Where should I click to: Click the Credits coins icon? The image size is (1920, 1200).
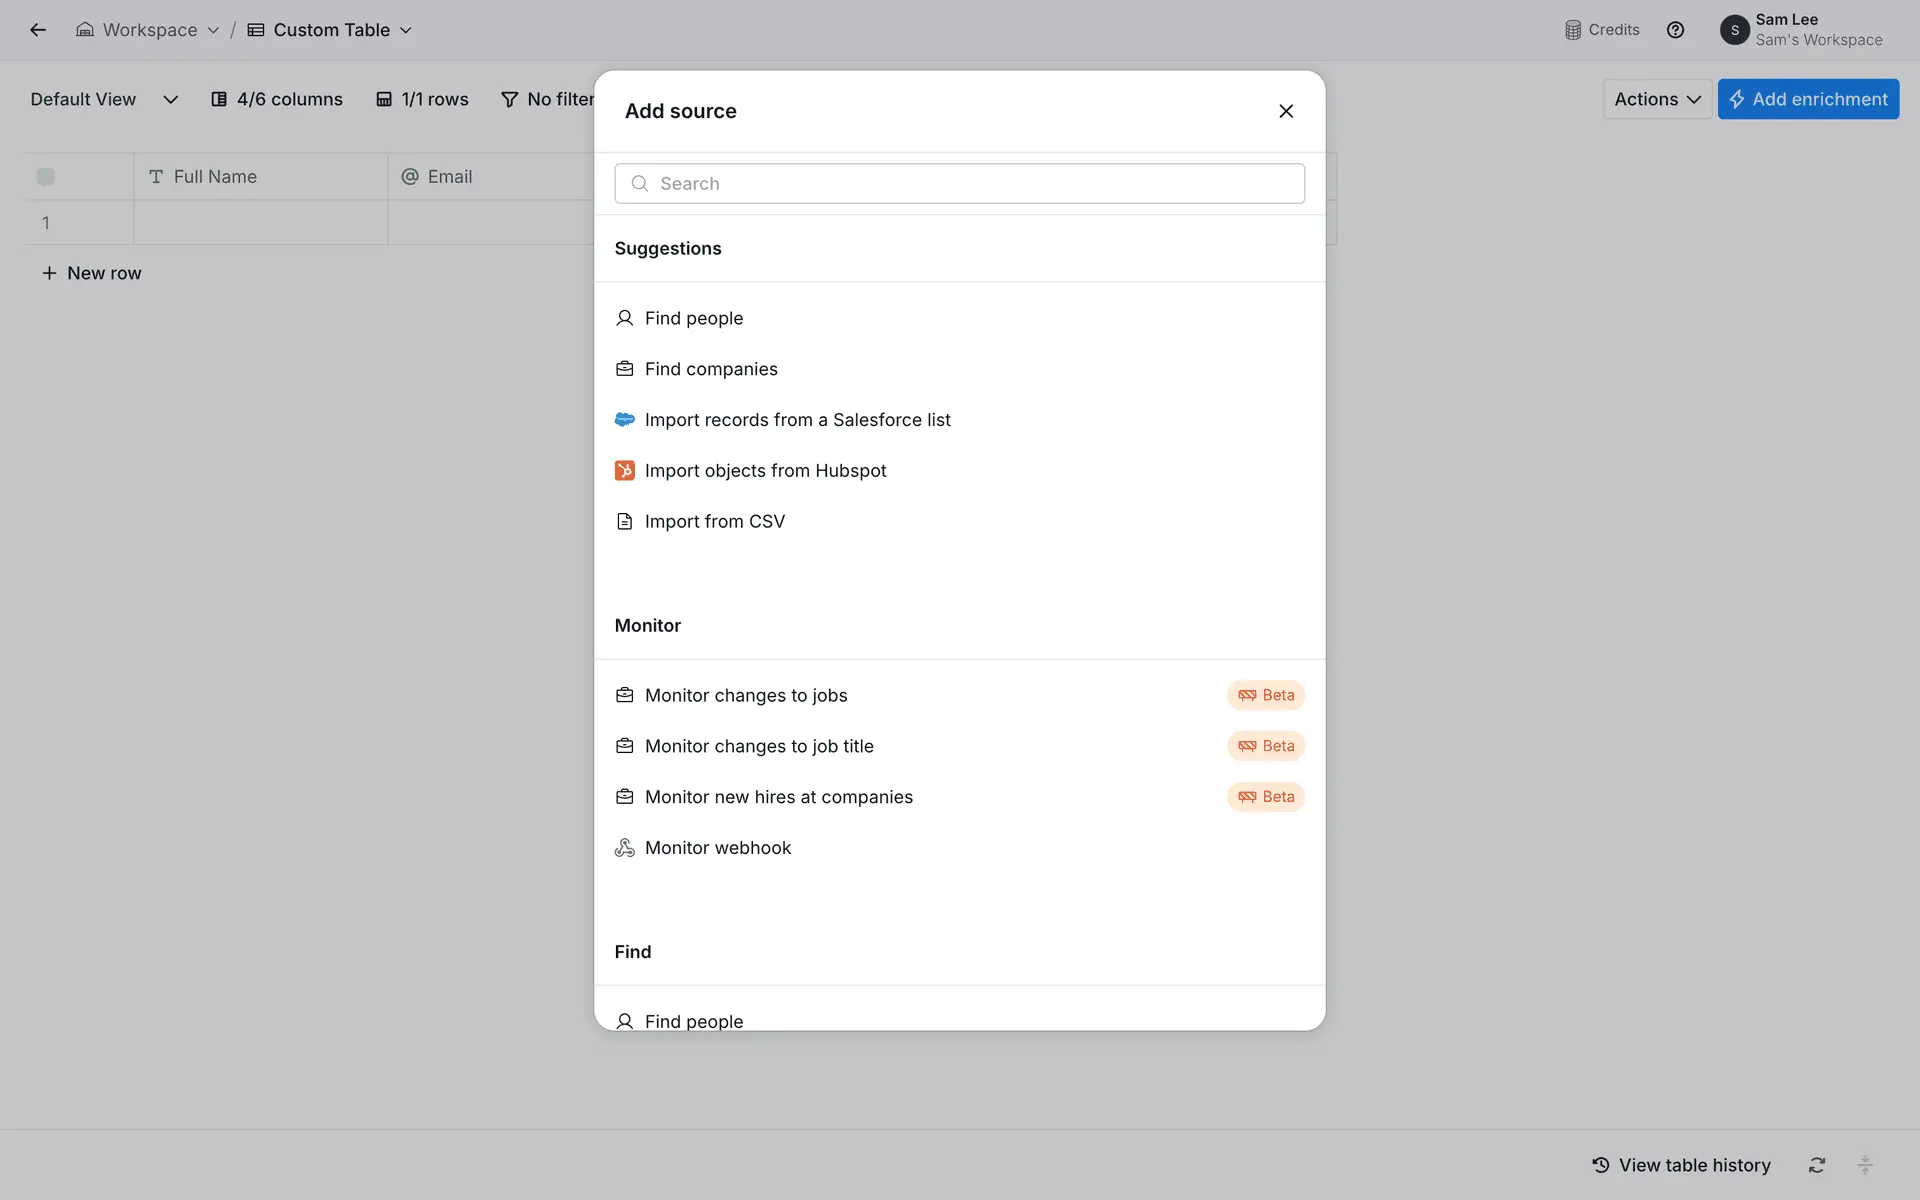point(1573,30)
